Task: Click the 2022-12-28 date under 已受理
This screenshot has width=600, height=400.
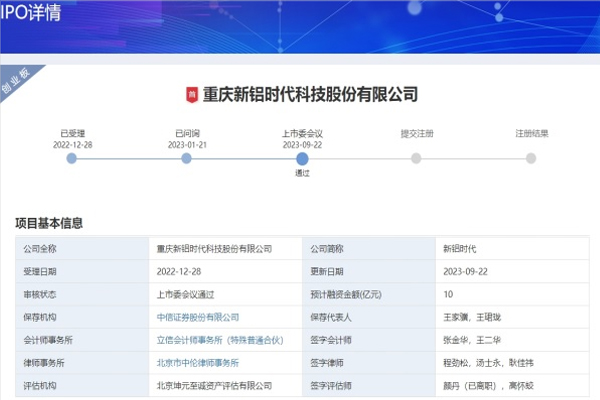Action: (72, 144)
